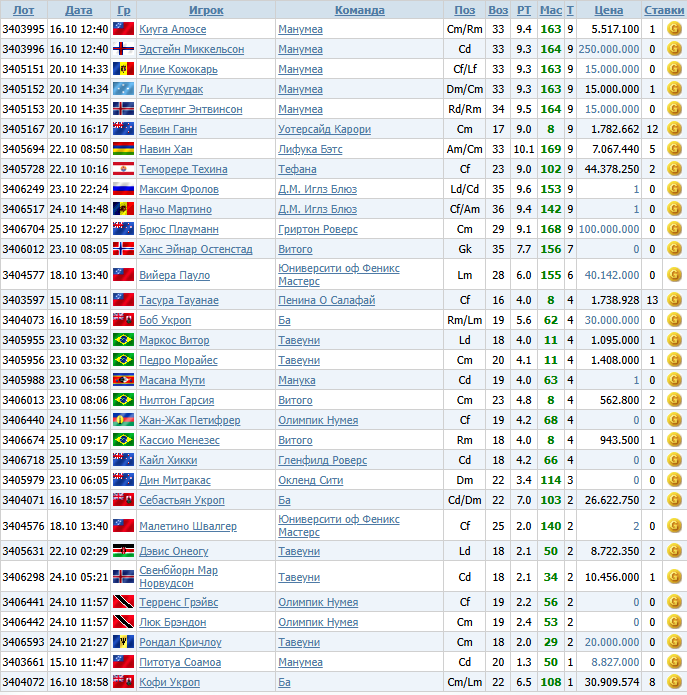Viewport: 687px width, 695px height.
Task: Sort by the Игрок column header
Action: [x=205, y=10]
